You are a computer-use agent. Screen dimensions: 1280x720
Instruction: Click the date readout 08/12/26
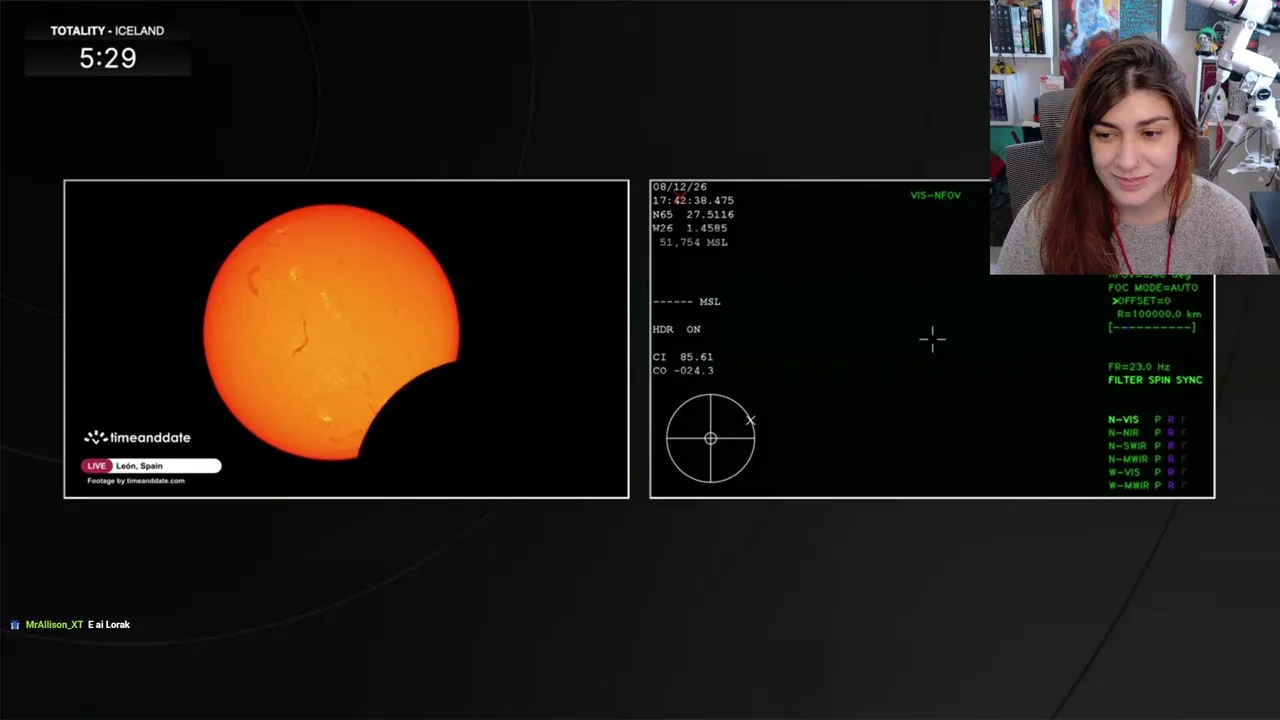[x=679, y=187]
